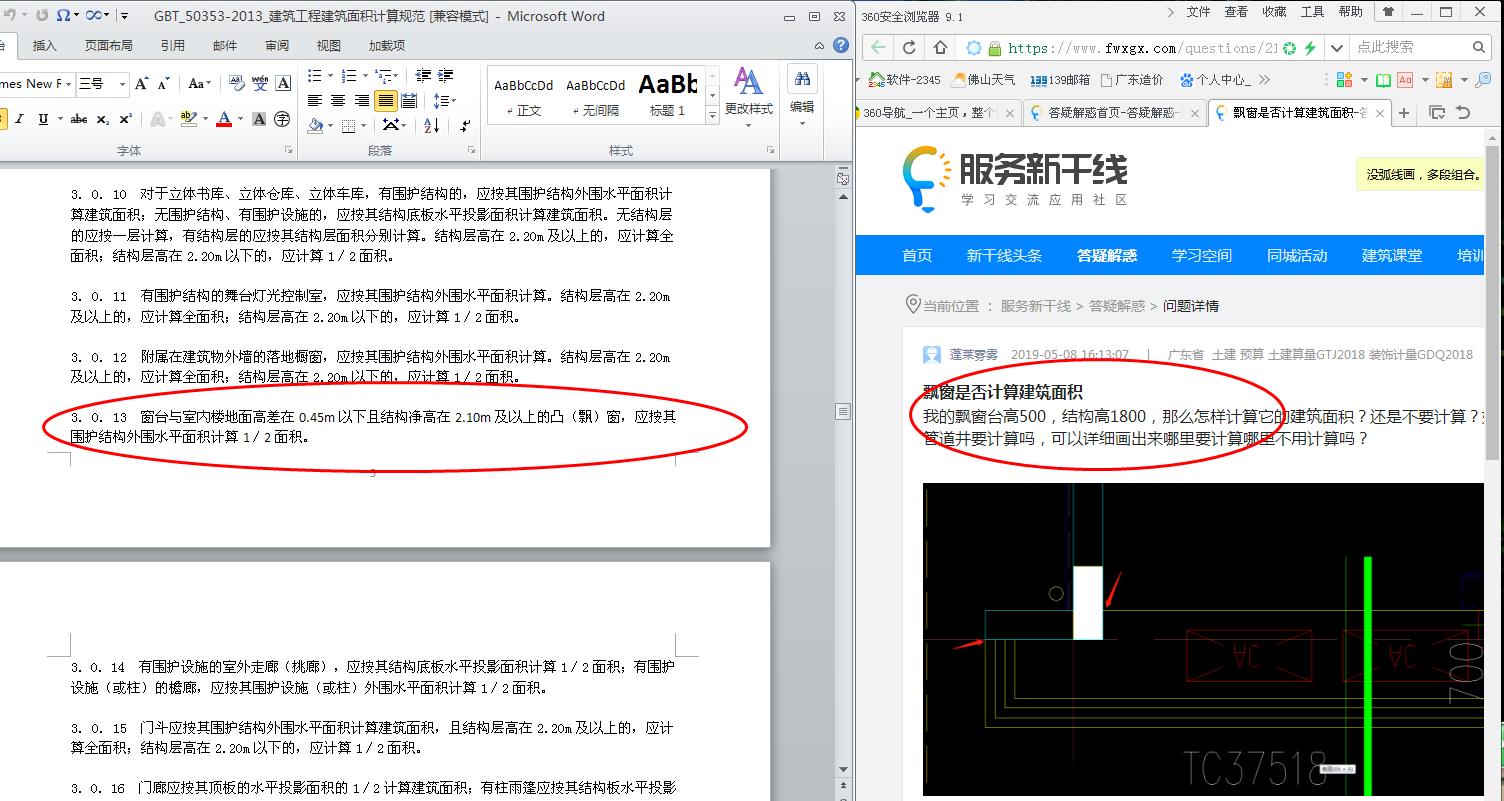
Task: Click the decrease indent icon
Action: pyautogui.click(x=423, y=76)
